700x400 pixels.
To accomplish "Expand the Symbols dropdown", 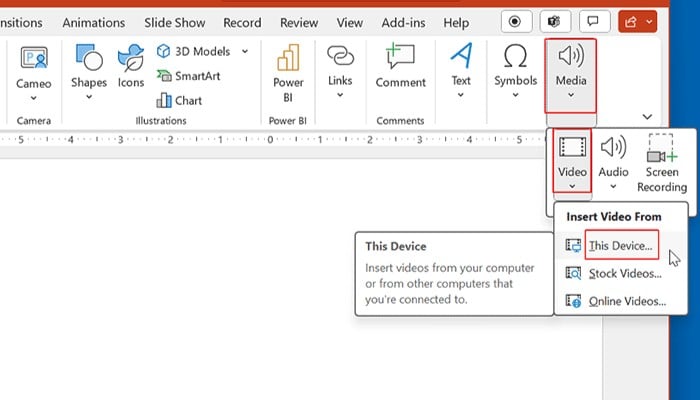I will click(x=515, y=70).
